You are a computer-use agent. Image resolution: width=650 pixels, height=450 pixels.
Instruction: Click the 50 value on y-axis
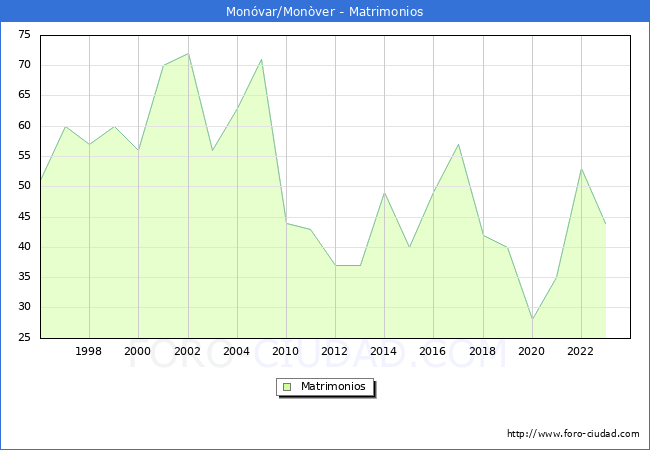(x=24, y=187)
